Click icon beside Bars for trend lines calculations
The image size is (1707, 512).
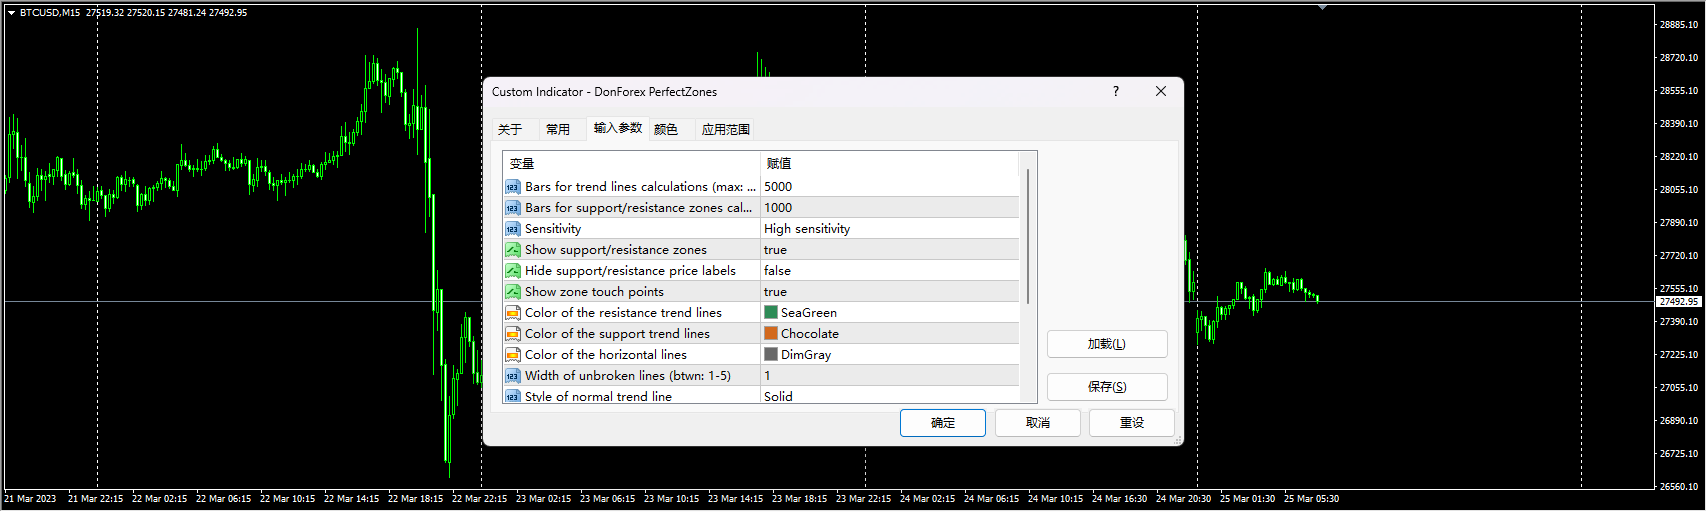(x=513, y=187)
